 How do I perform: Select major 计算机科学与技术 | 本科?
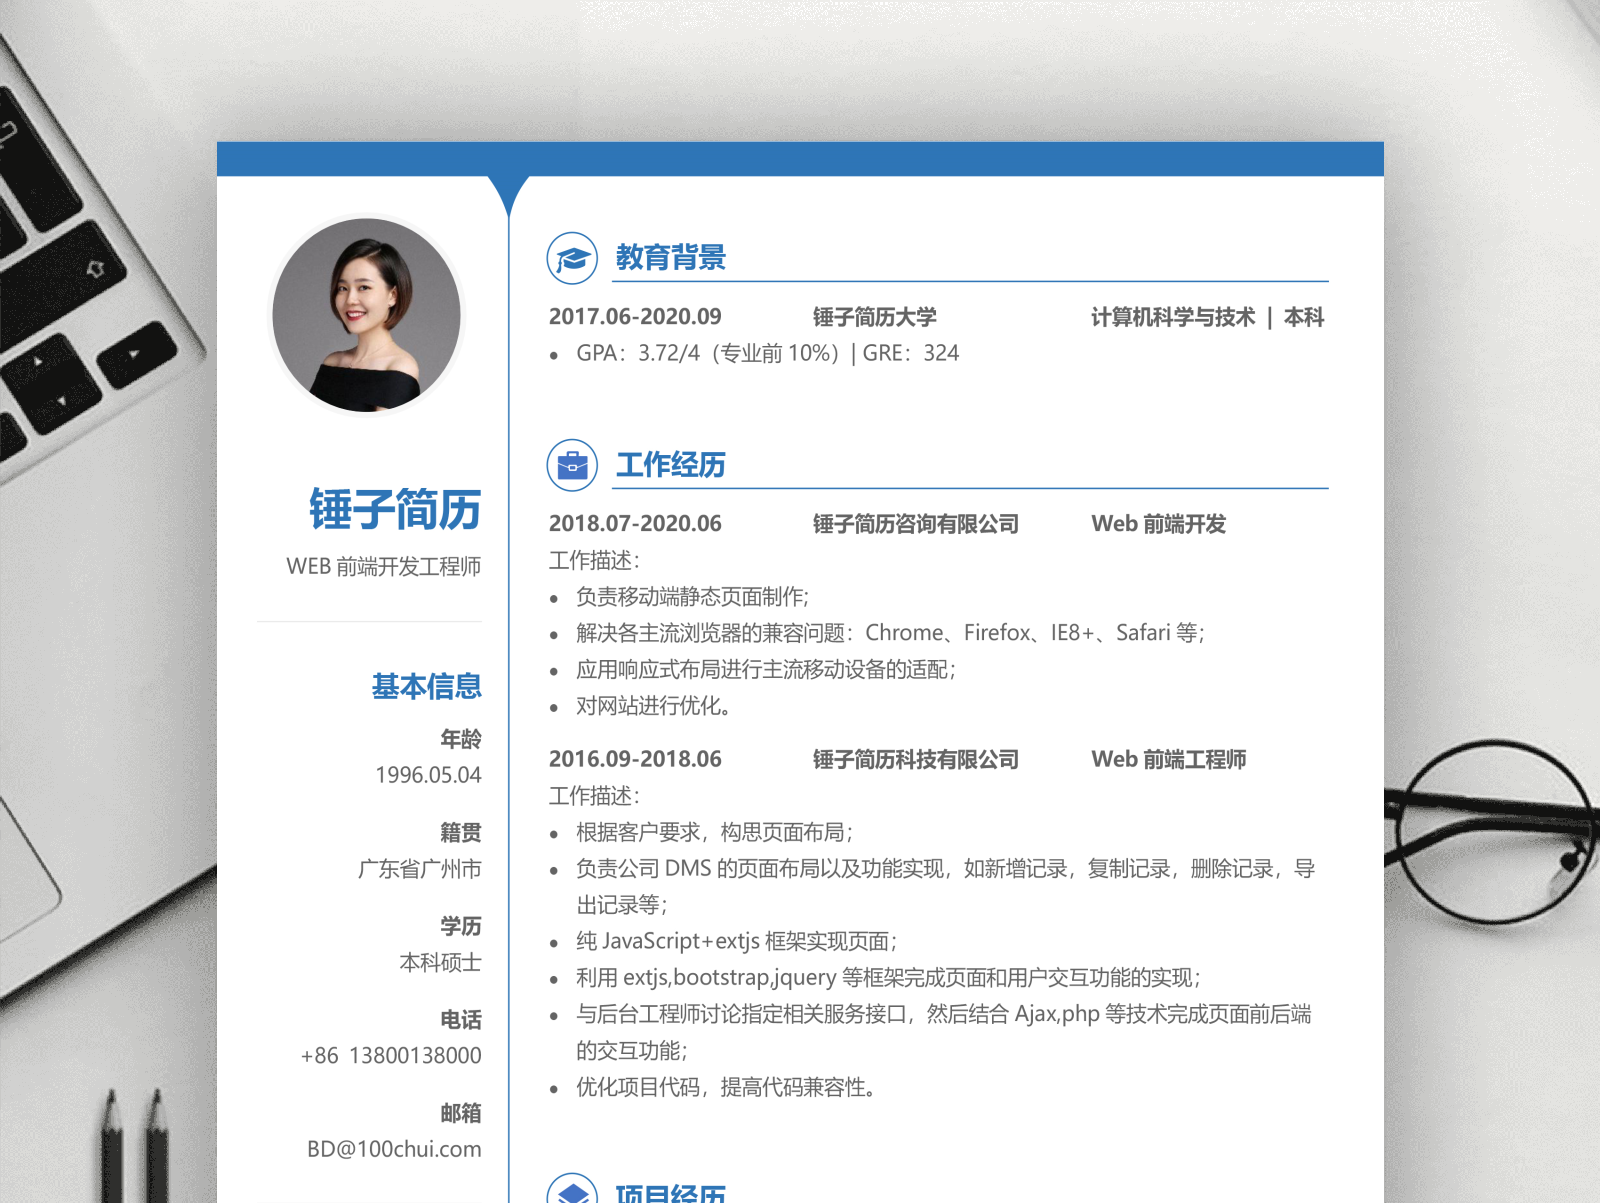[x=1208, y=317]
